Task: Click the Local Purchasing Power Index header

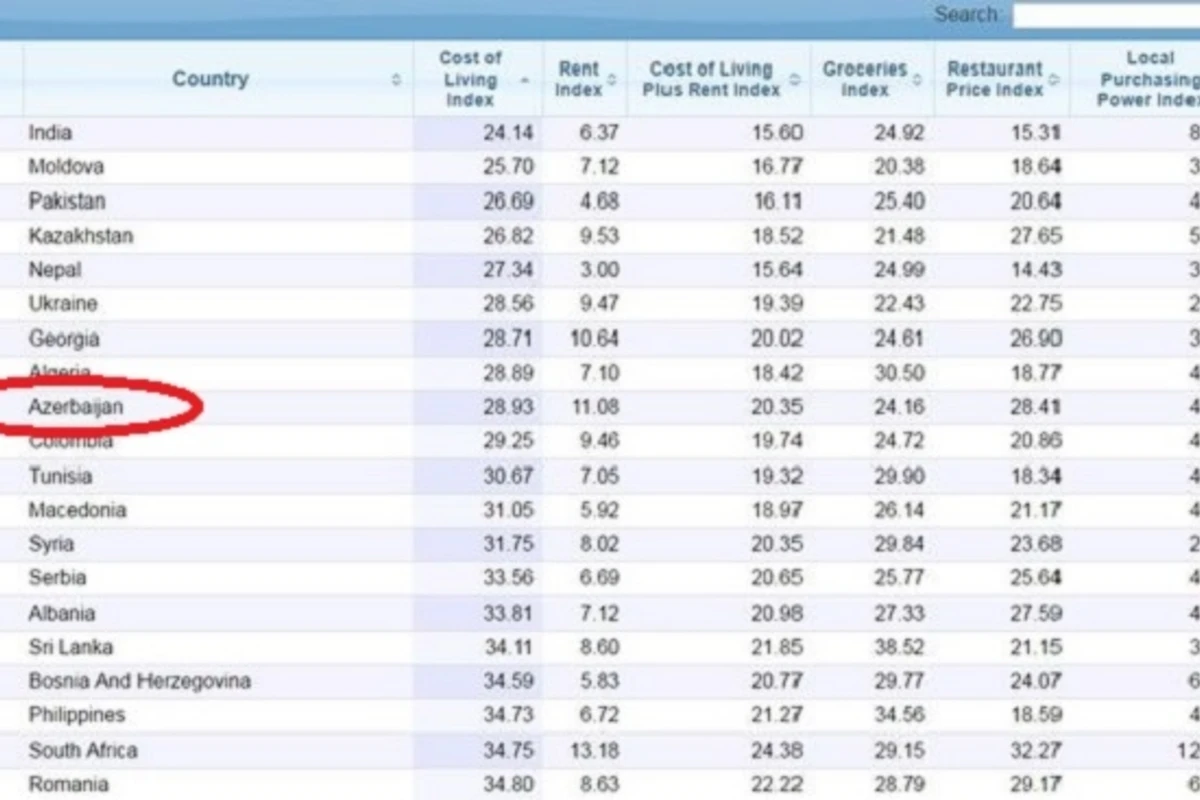Action: 1148,79
